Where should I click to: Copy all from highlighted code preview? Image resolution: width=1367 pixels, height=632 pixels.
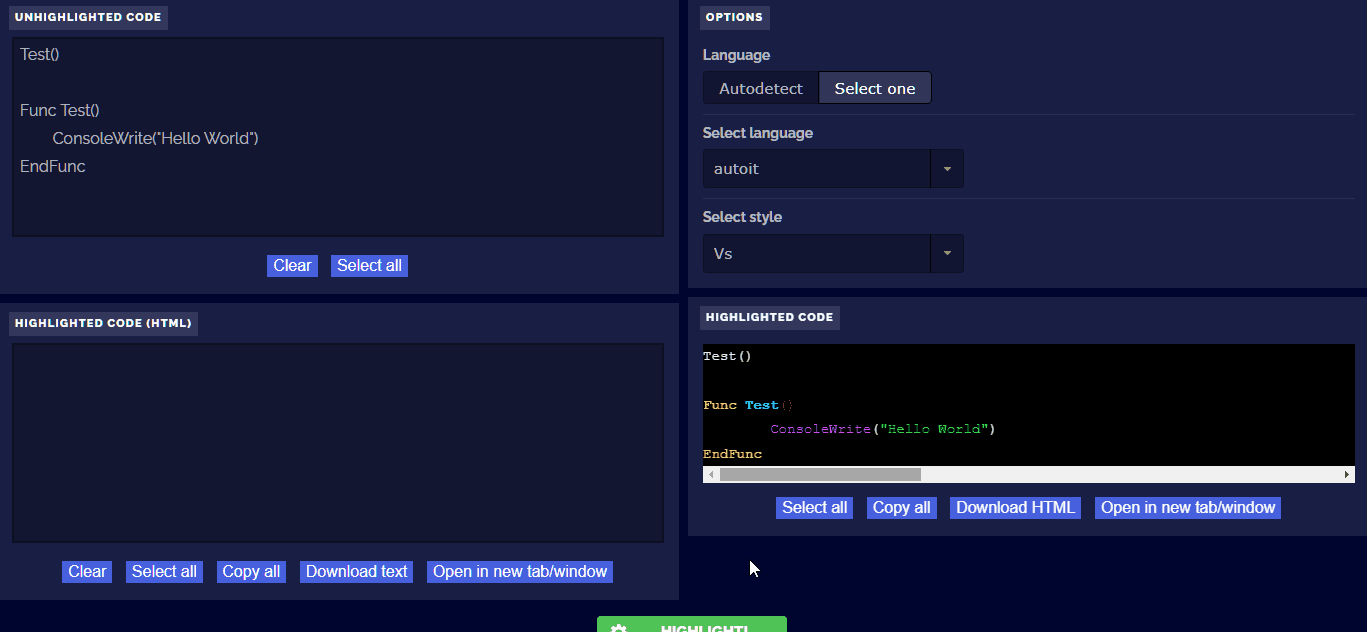901,507
